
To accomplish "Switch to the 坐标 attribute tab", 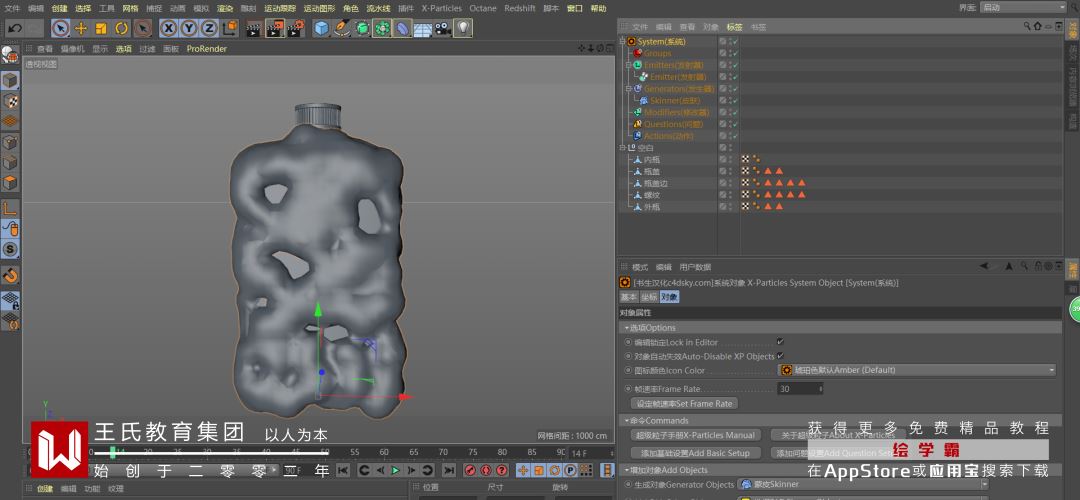I will (649, 297).
